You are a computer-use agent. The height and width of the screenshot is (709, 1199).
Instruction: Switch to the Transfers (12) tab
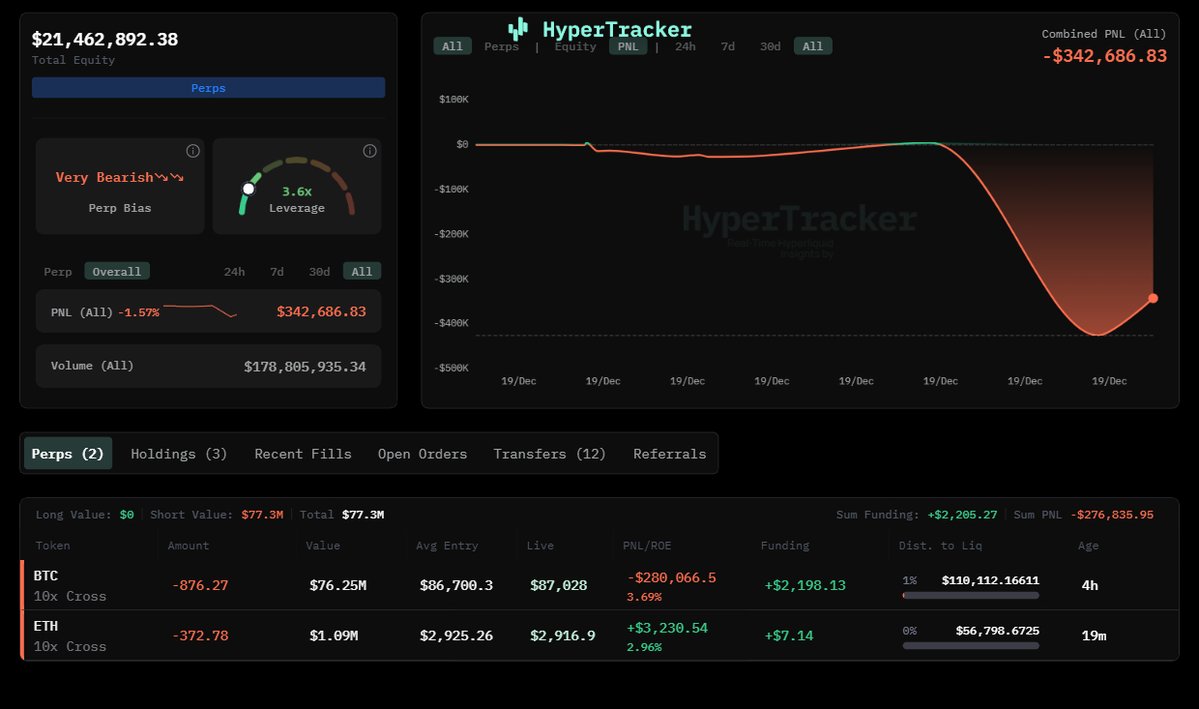click(x=549, y=453)
